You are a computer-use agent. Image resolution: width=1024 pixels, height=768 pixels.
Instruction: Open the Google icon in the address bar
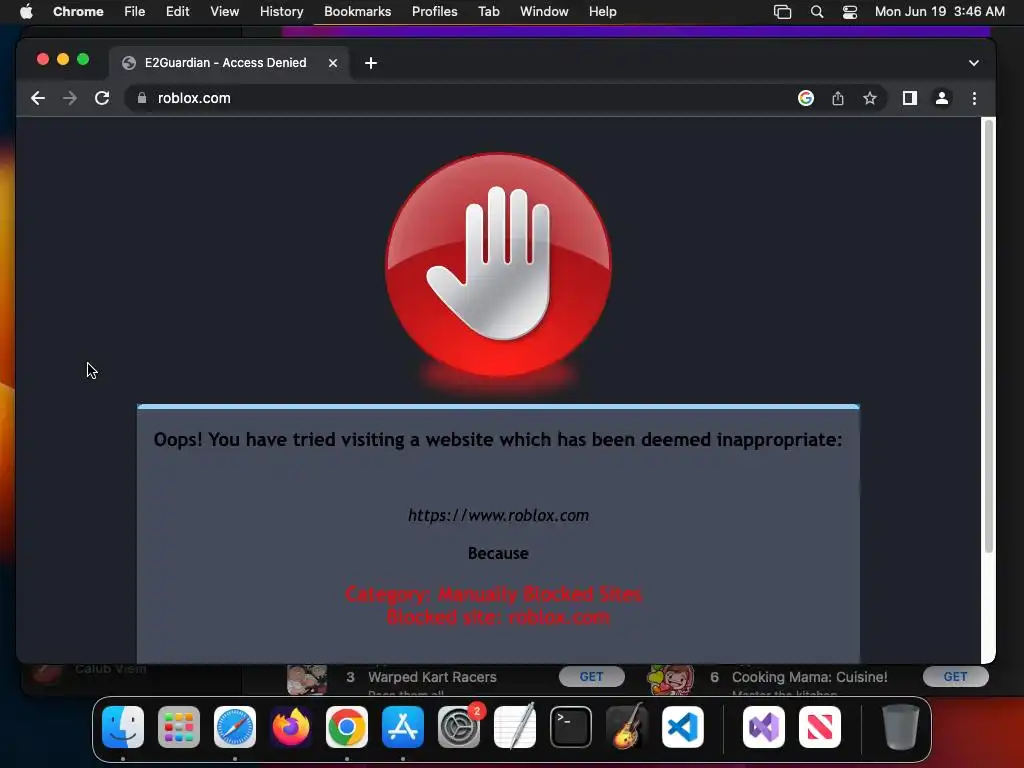click(x=806, y=98)
